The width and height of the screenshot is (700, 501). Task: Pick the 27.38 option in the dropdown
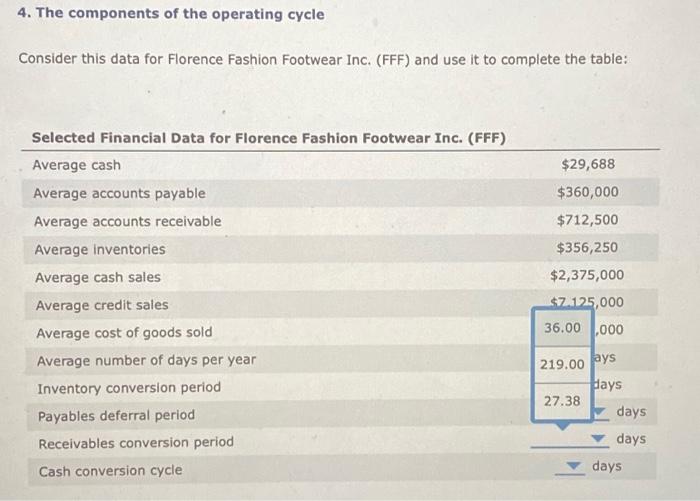pyautogui.click(x=562, y=400)
